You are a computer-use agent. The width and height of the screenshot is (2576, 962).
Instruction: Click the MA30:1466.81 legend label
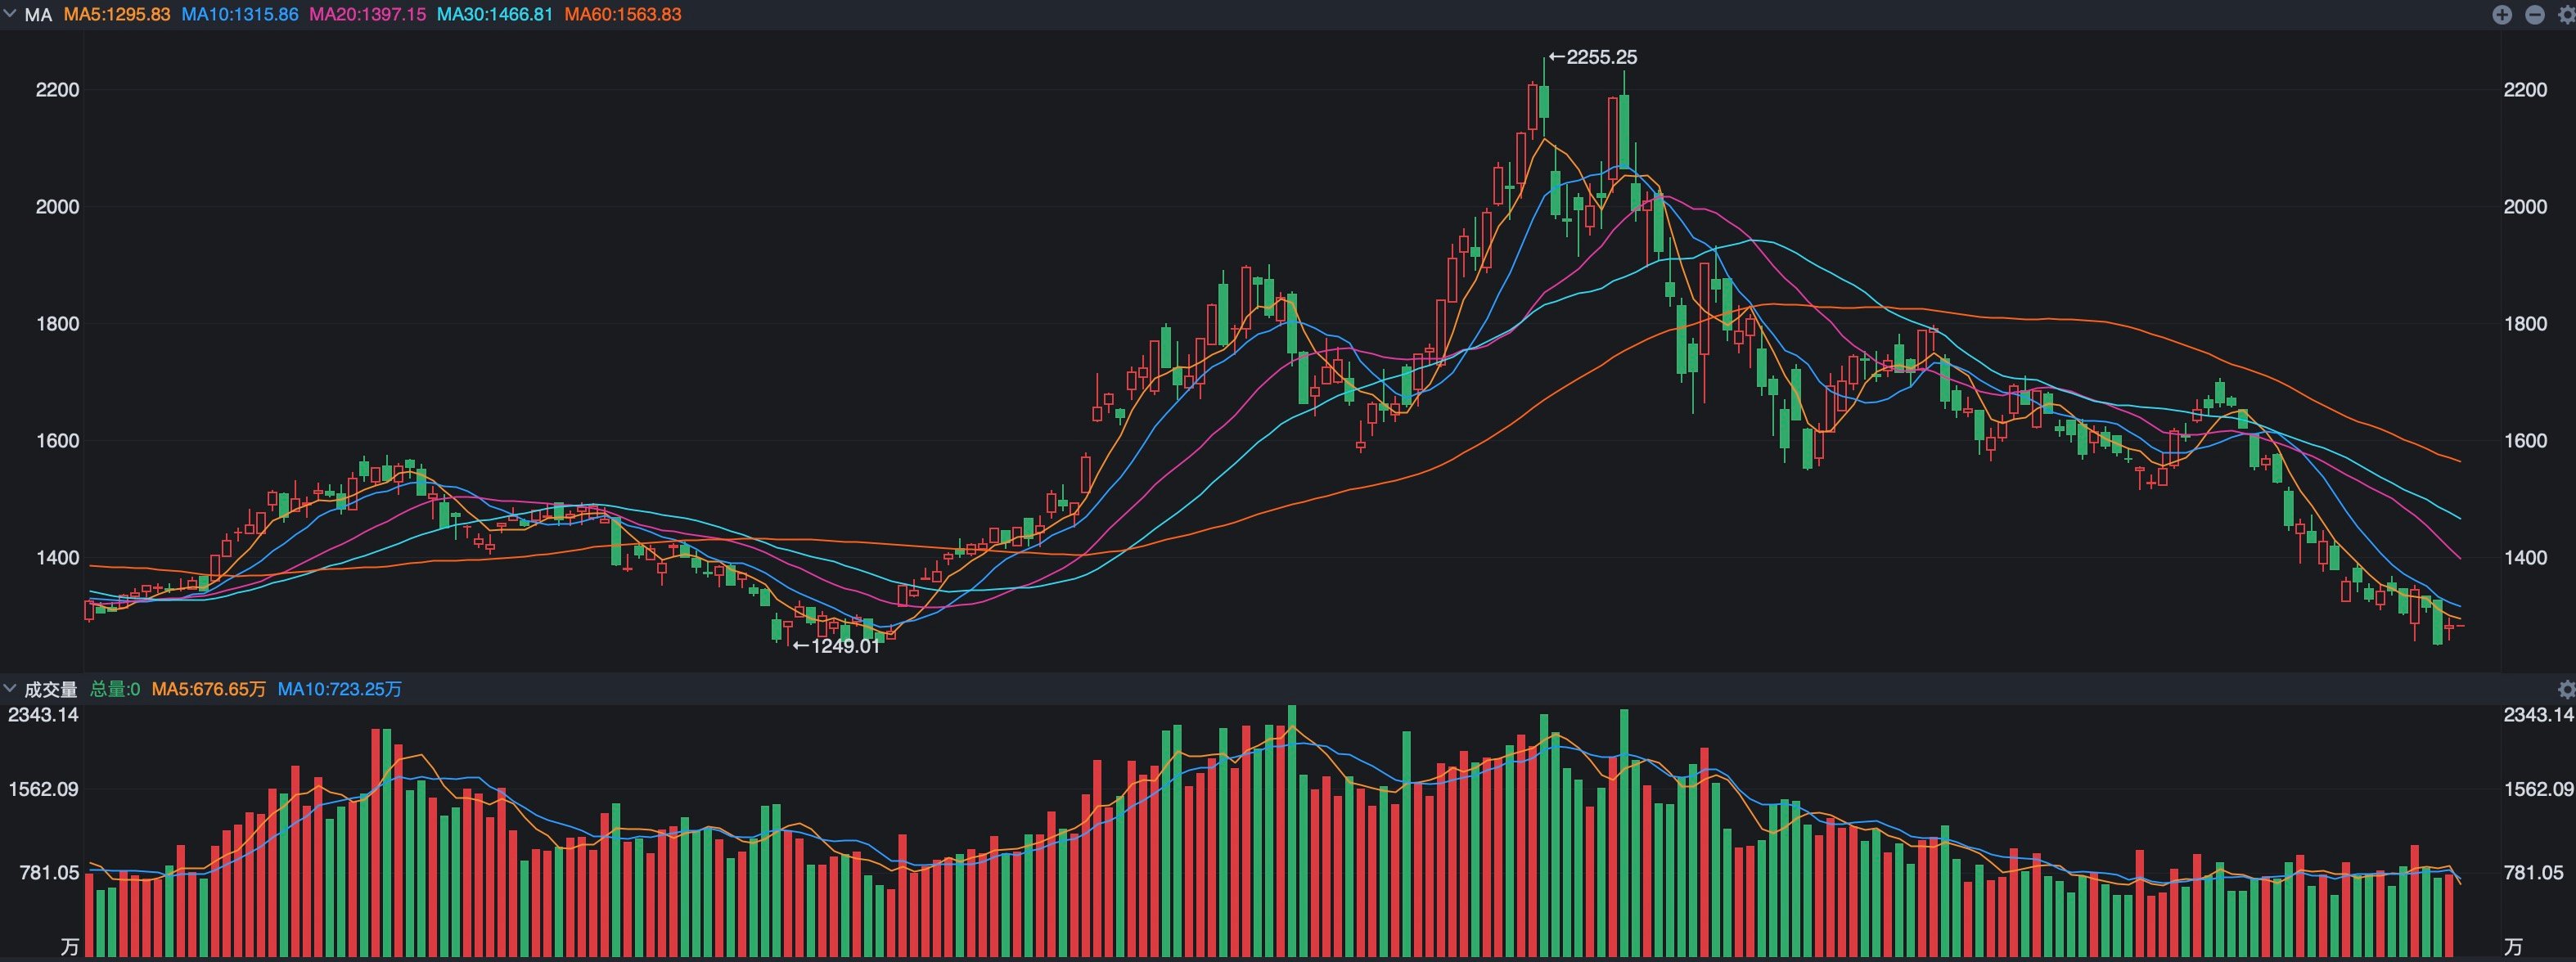(x=495, y=15)
